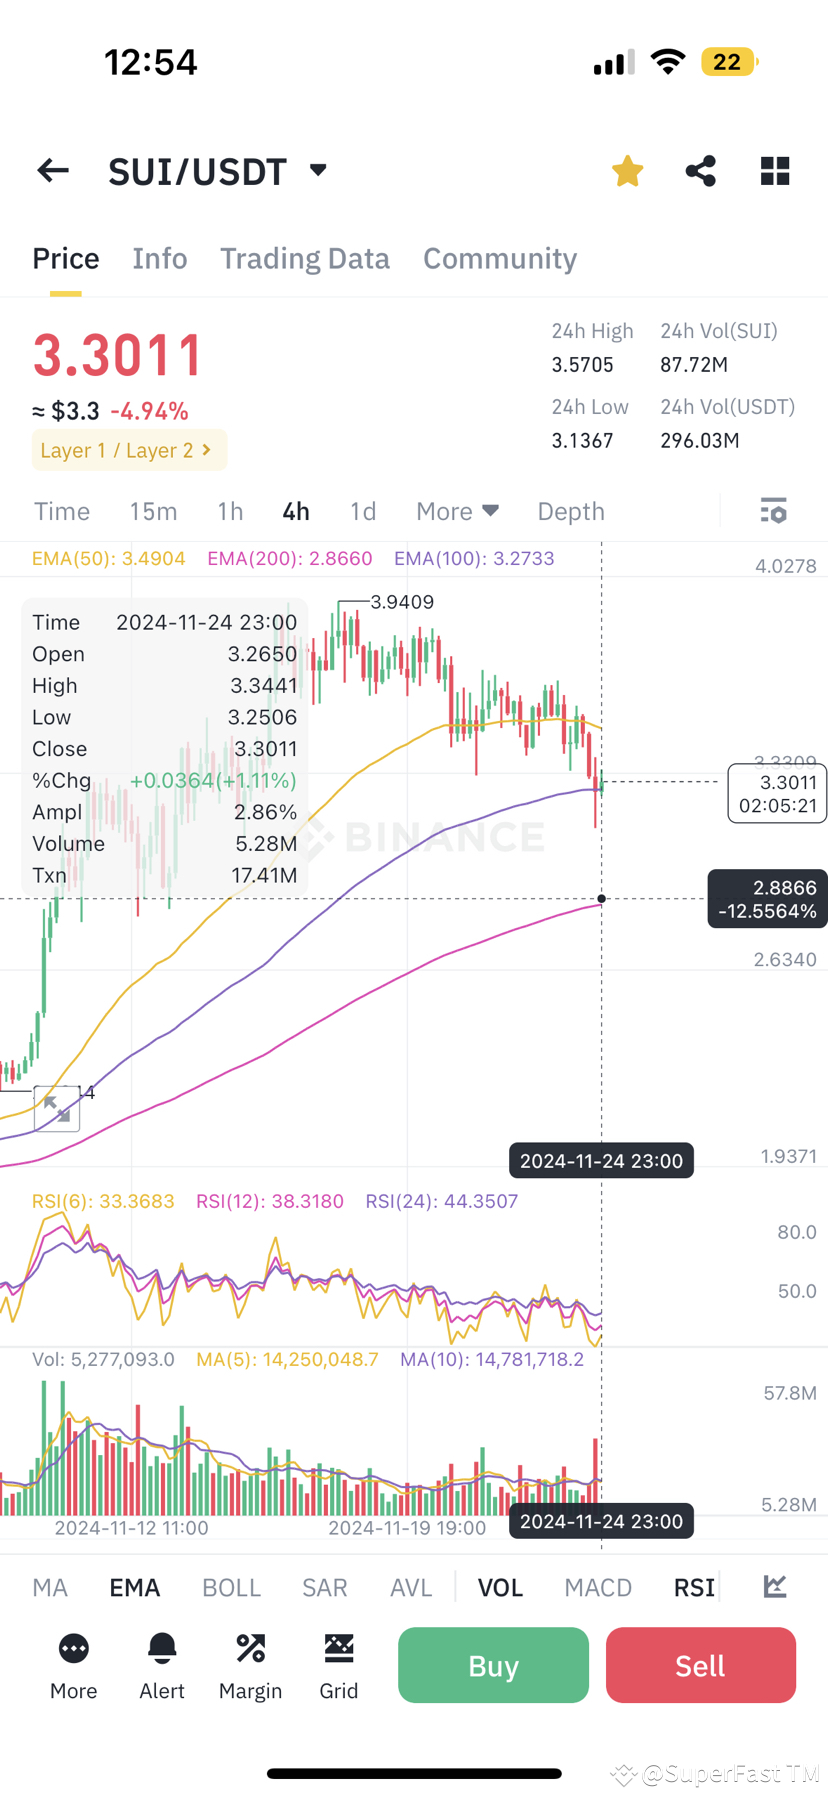The image size is (828, 1796).
Task: Enable the MACD indicator
Action: click(x=597, y=1587)
